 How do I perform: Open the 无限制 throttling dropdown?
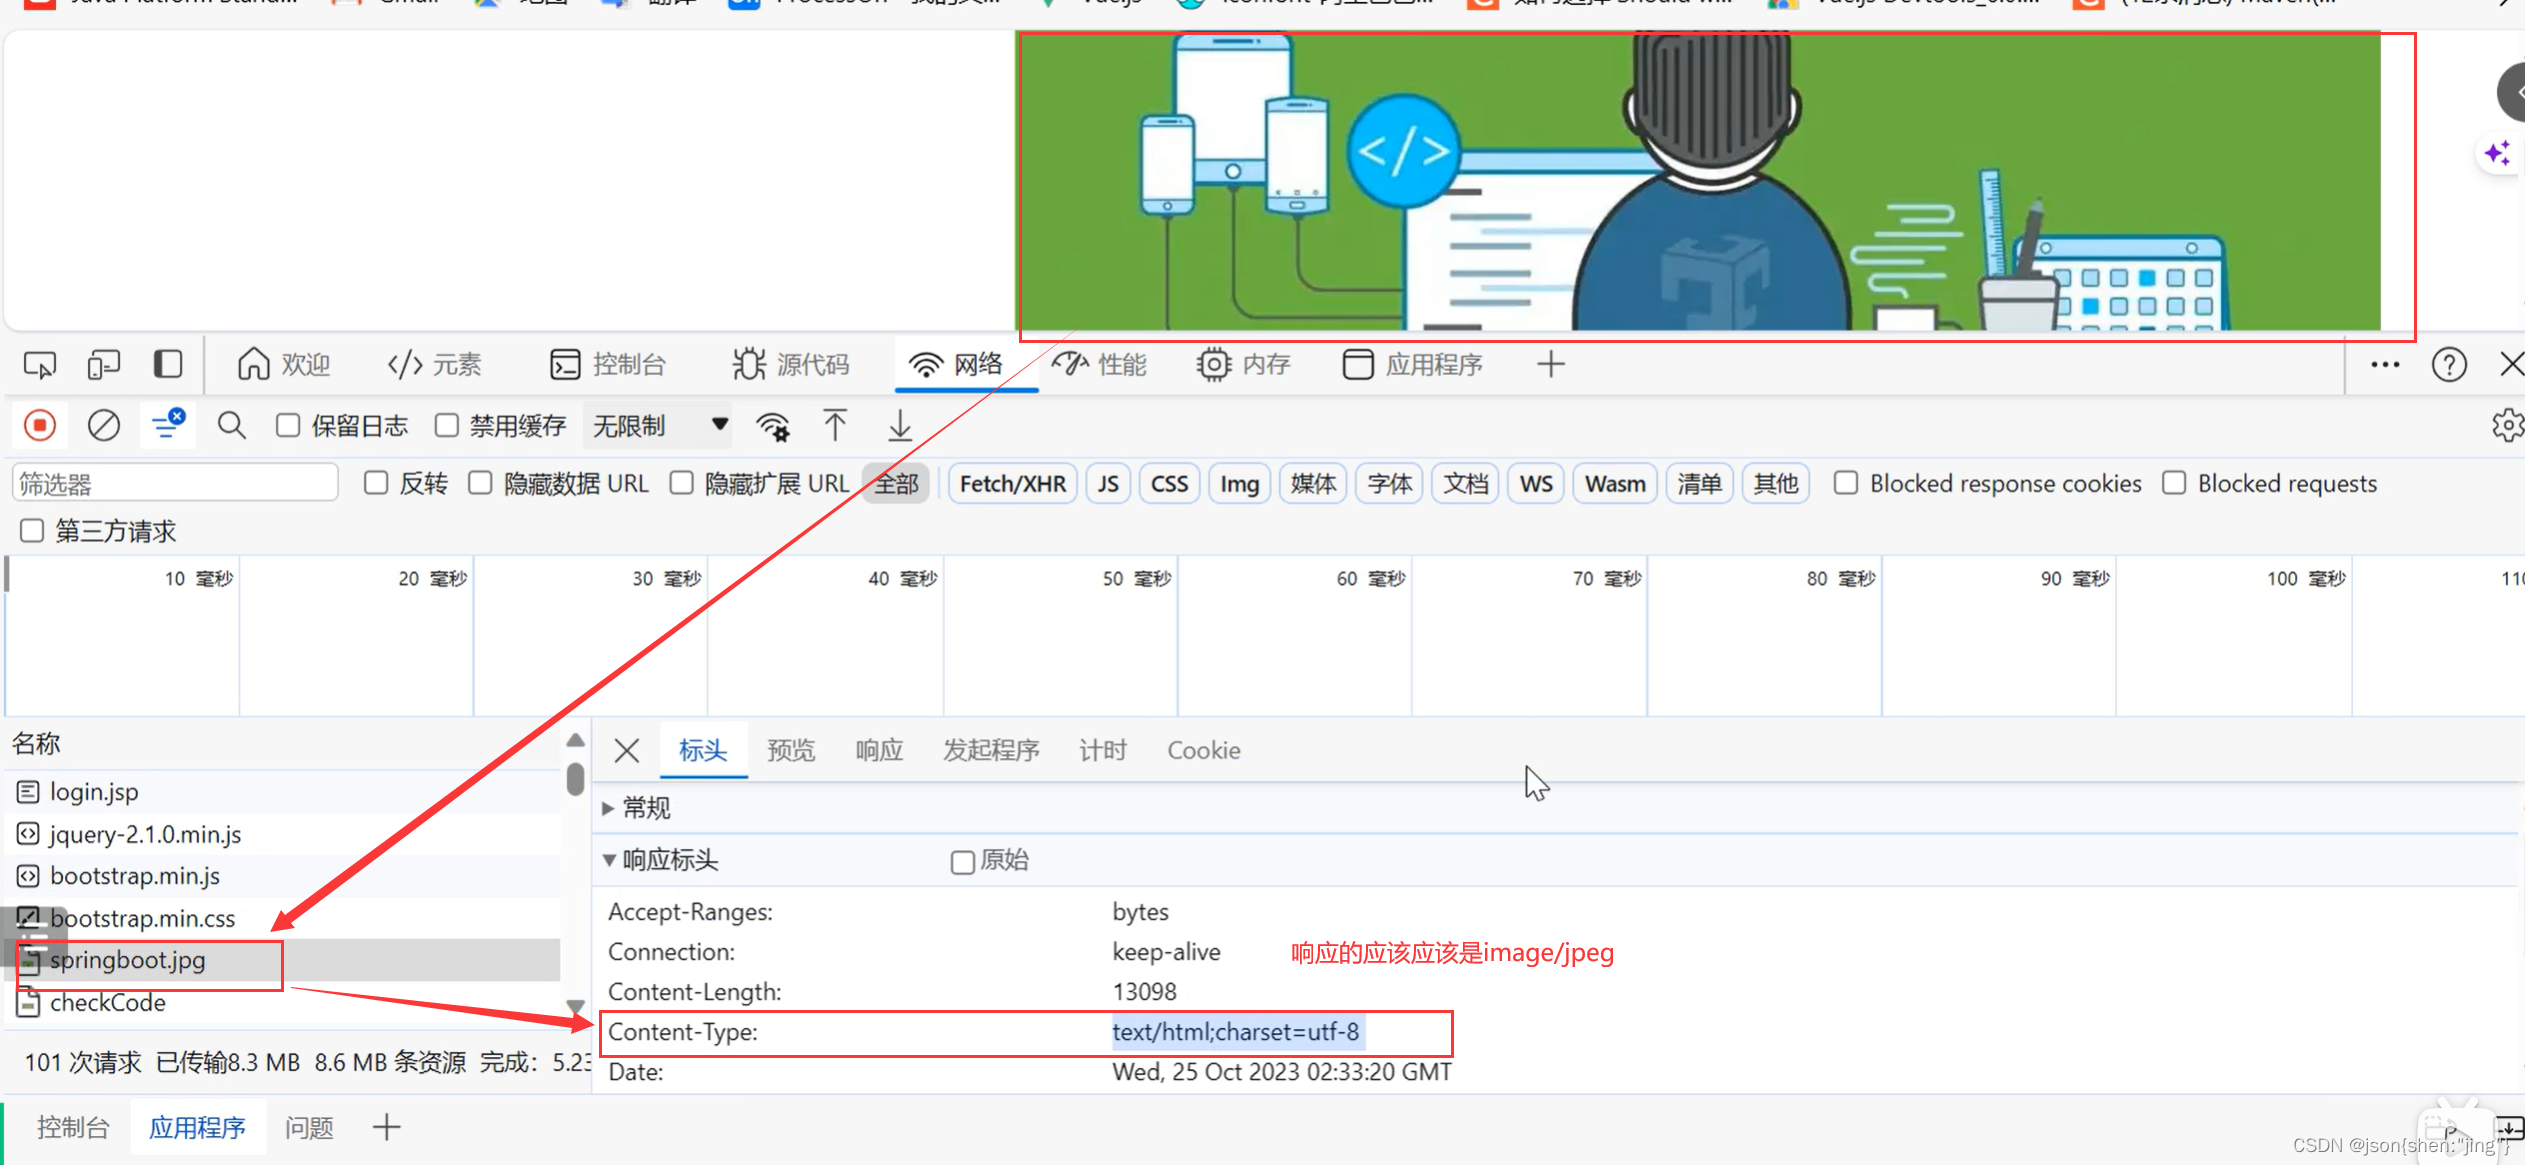click(657, 425)
